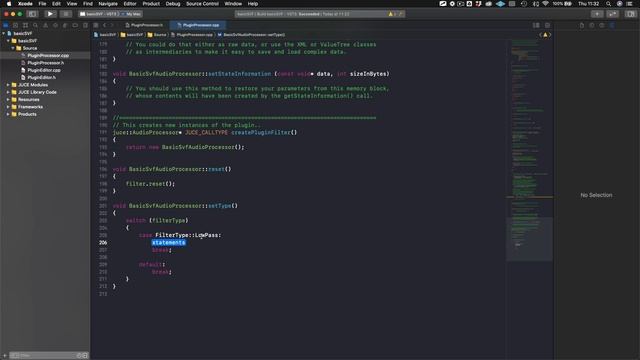Collapse the basicSVF project root

(4, 33)
